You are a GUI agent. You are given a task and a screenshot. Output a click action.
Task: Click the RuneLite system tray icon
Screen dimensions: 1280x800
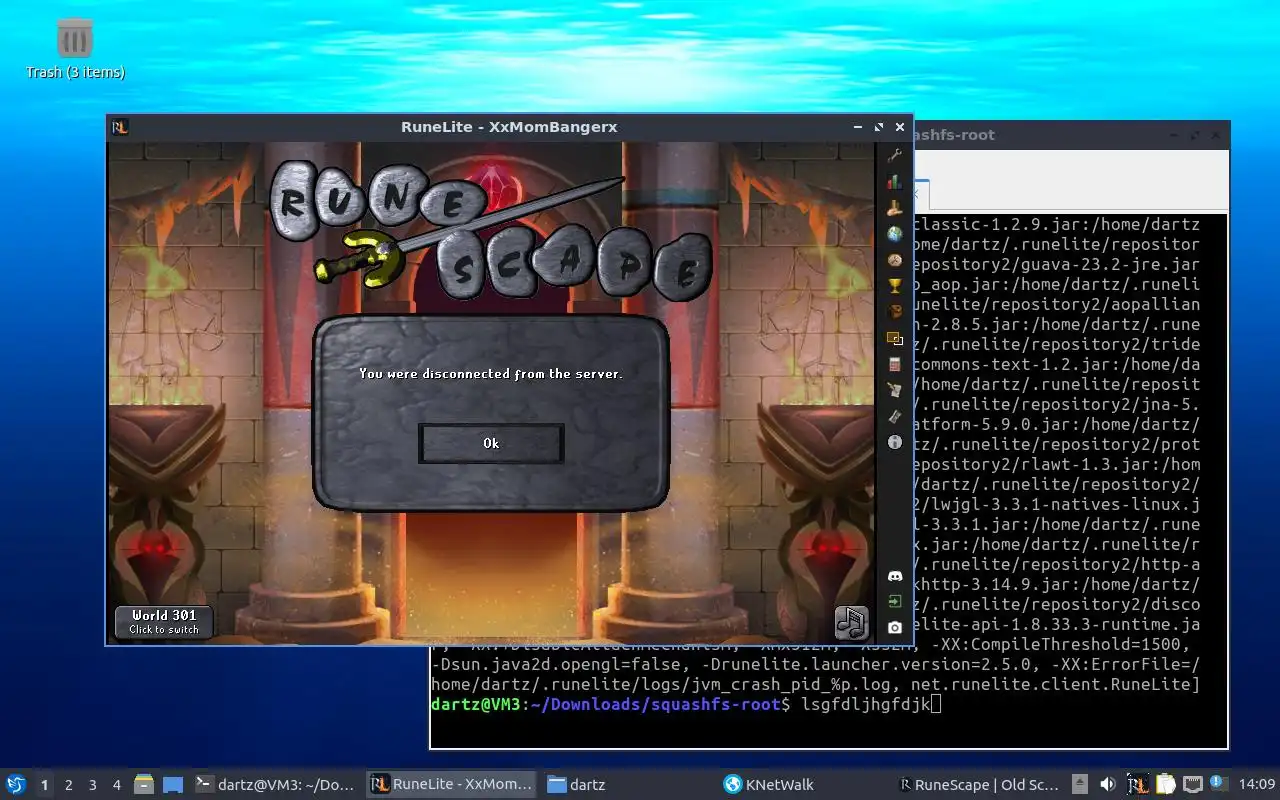(x=1137, y=785)
